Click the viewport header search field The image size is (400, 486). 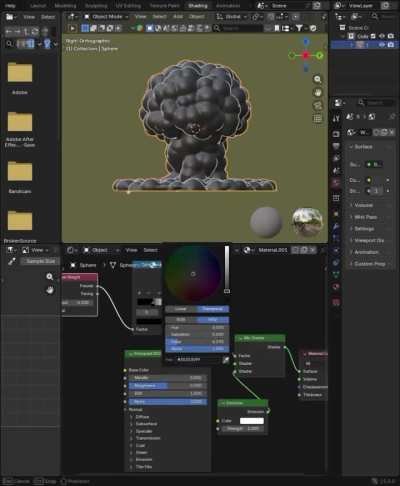239,28
